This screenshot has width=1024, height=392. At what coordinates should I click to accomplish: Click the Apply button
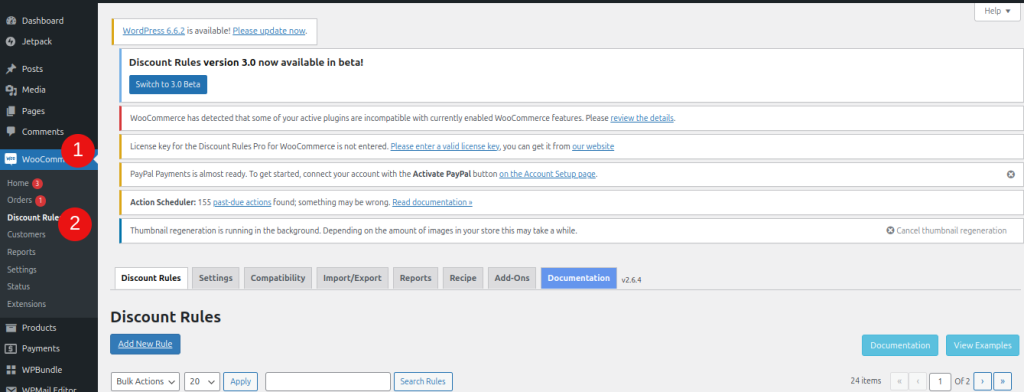pos(240,382)
